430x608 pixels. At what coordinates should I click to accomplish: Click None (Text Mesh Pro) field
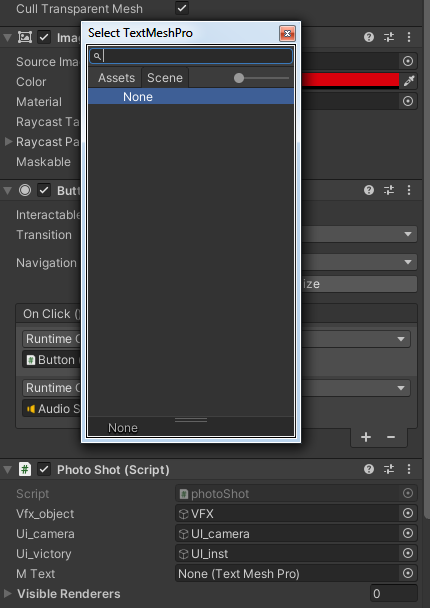287,573
